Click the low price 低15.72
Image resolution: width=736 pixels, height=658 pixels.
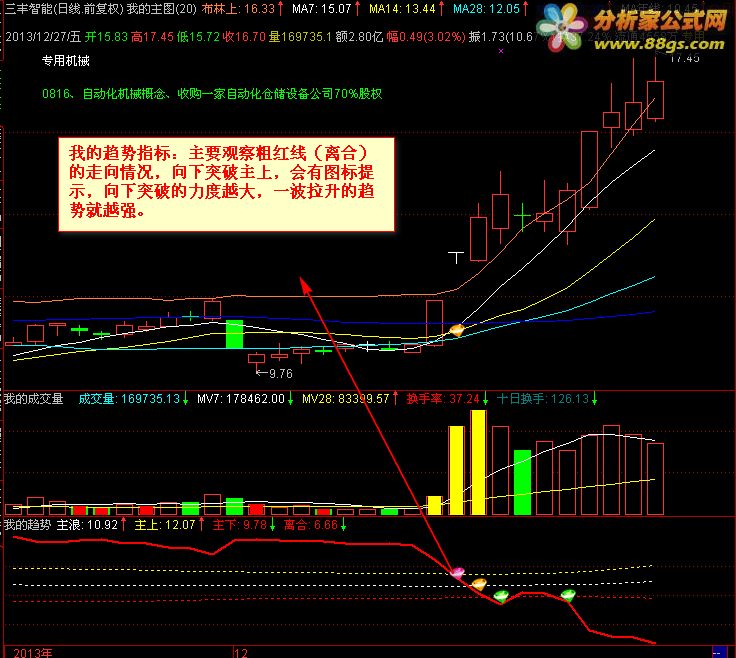[x=198, y=37]
